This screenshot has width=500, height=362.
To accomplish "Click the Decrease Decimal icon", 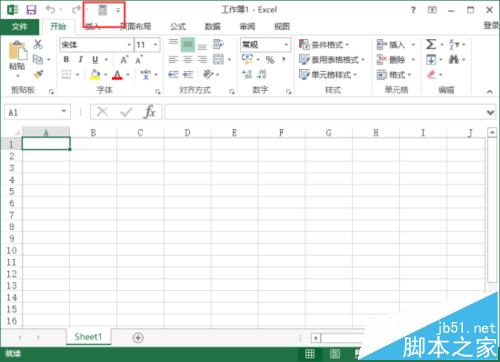I will [262, 74].
